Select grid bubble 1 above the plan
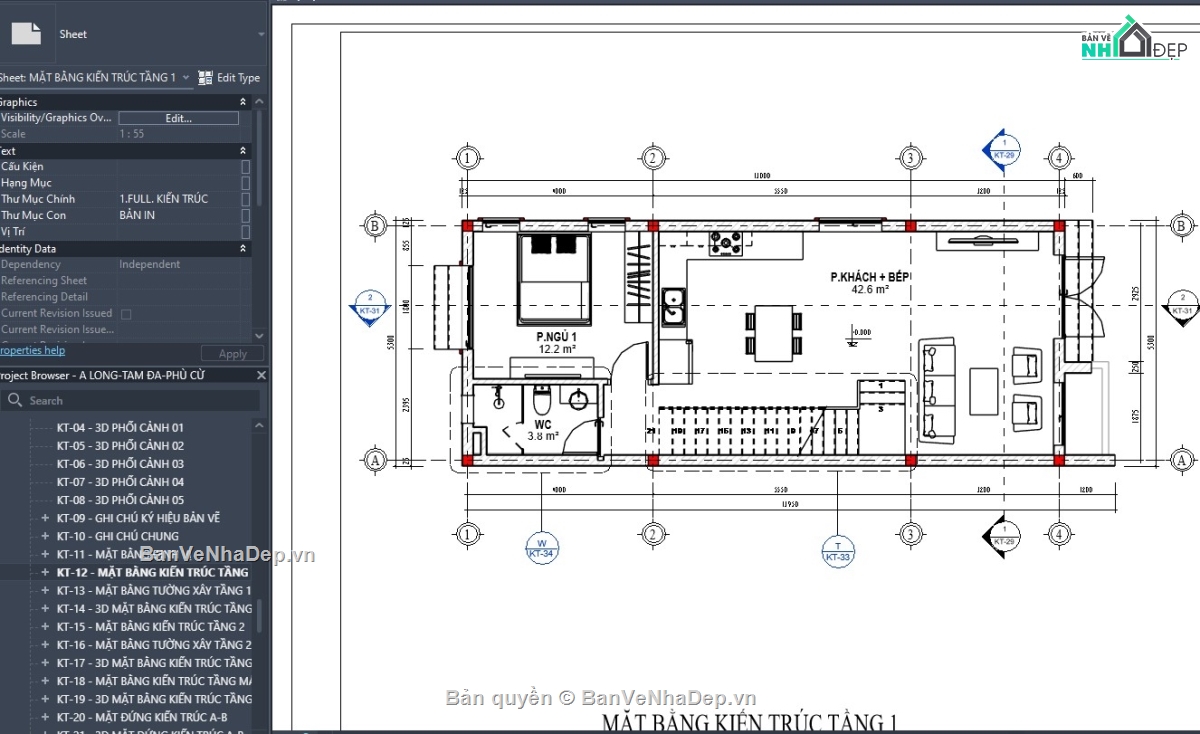 coord(466,158)
